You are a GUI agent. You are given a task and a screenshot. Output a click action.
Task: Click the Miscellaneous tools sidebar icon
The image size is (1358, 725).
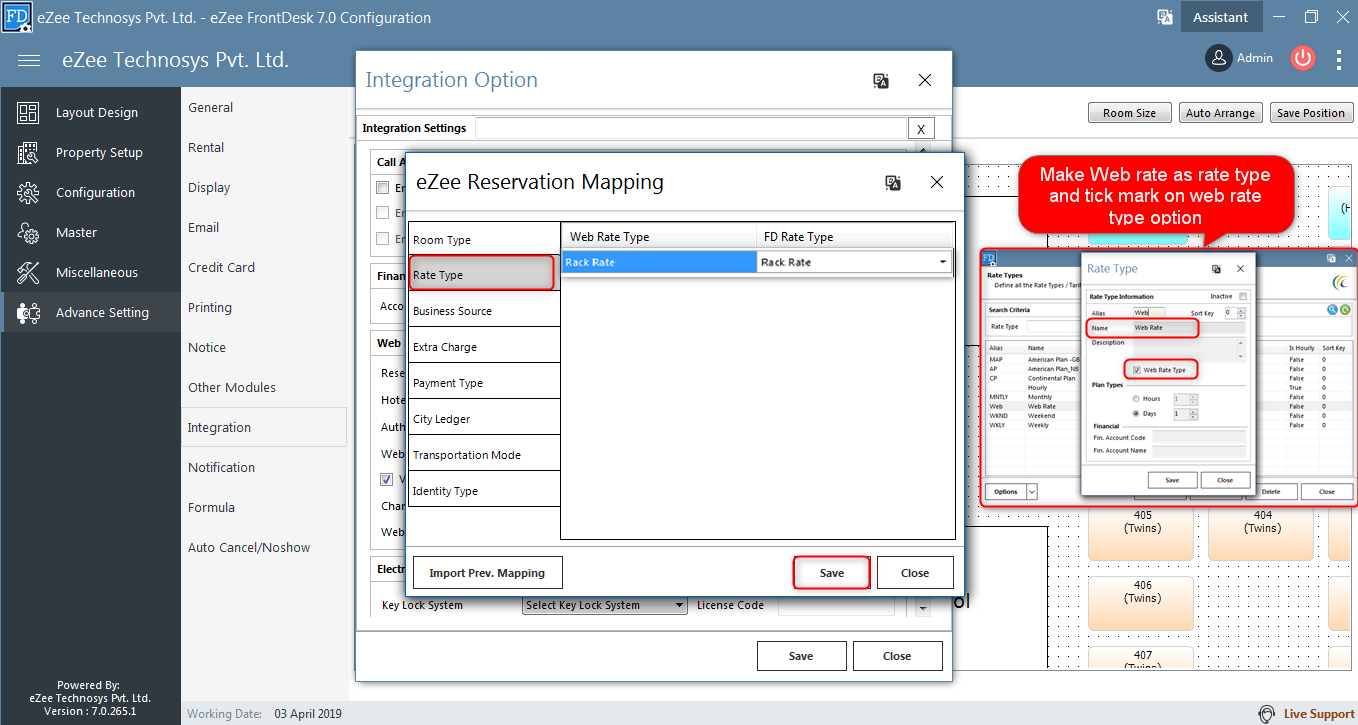pos(28,273)
